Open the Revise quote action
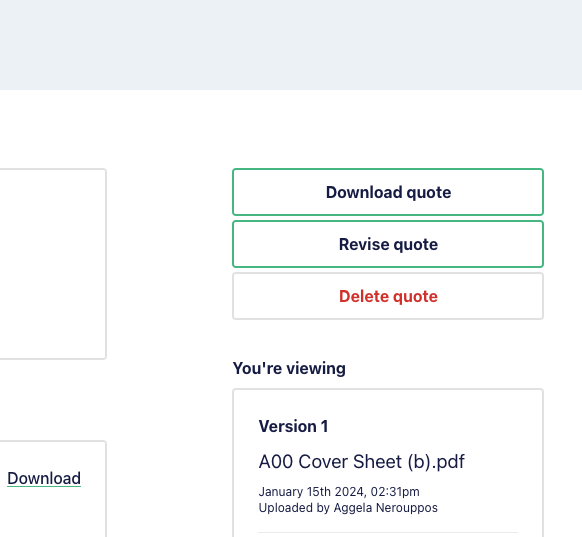Viewport: 582px width, 537px height. pyautogui.click(x=388, y=244)
